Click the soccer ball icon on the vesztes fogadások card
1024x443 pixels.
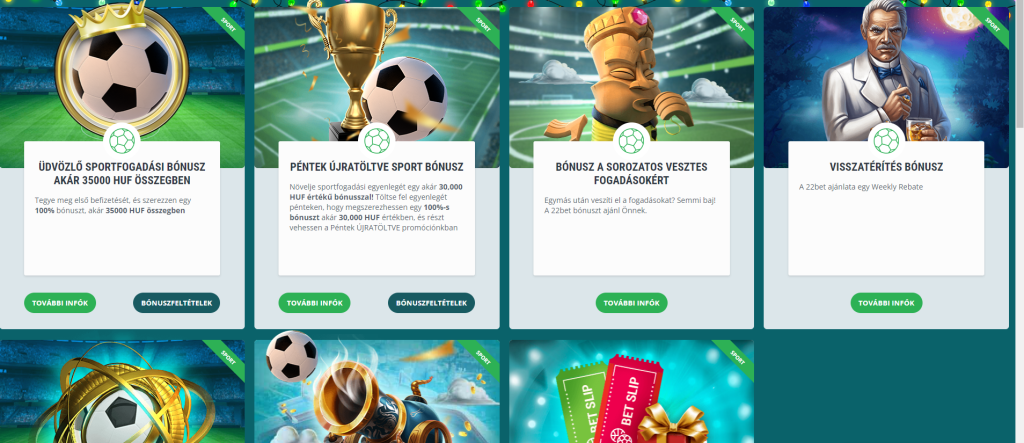point(632,140)
